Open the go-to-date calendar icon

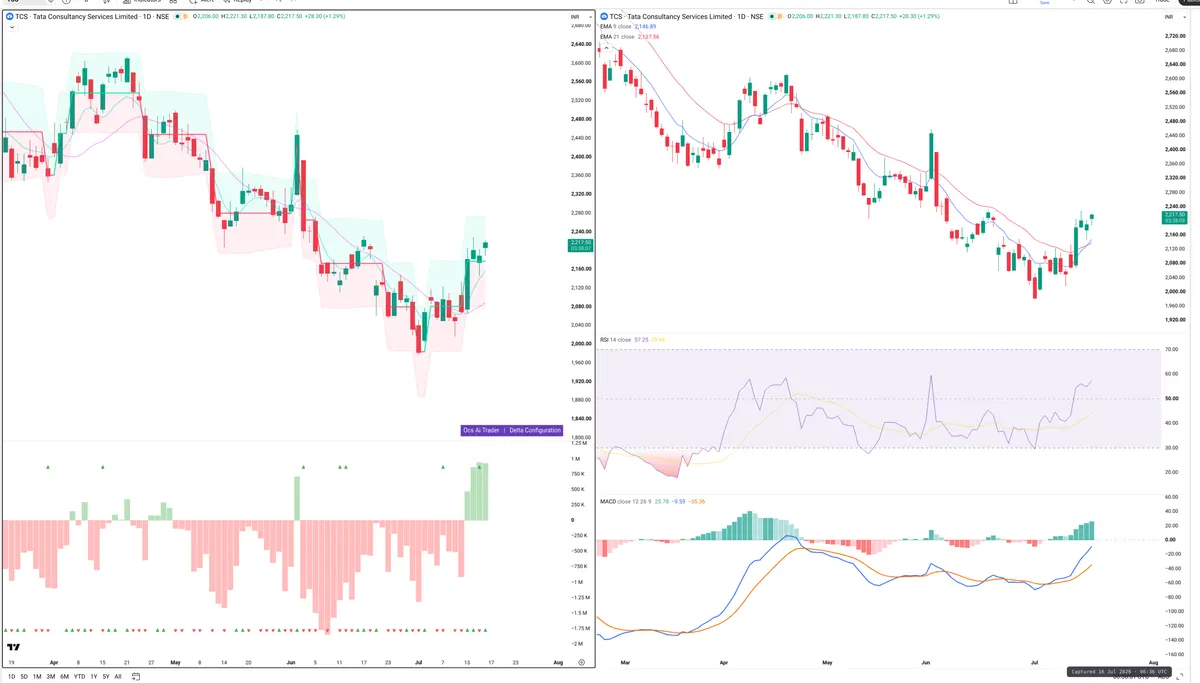coord(136,676)
